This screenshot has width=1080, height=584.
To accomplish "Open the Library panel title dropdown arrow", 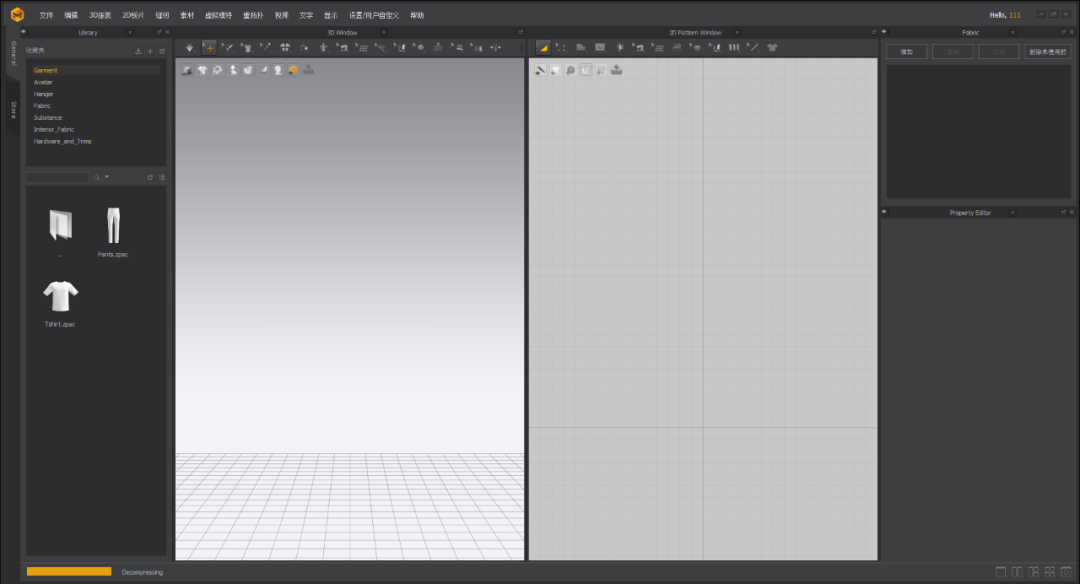I will [x=129, y=32].
